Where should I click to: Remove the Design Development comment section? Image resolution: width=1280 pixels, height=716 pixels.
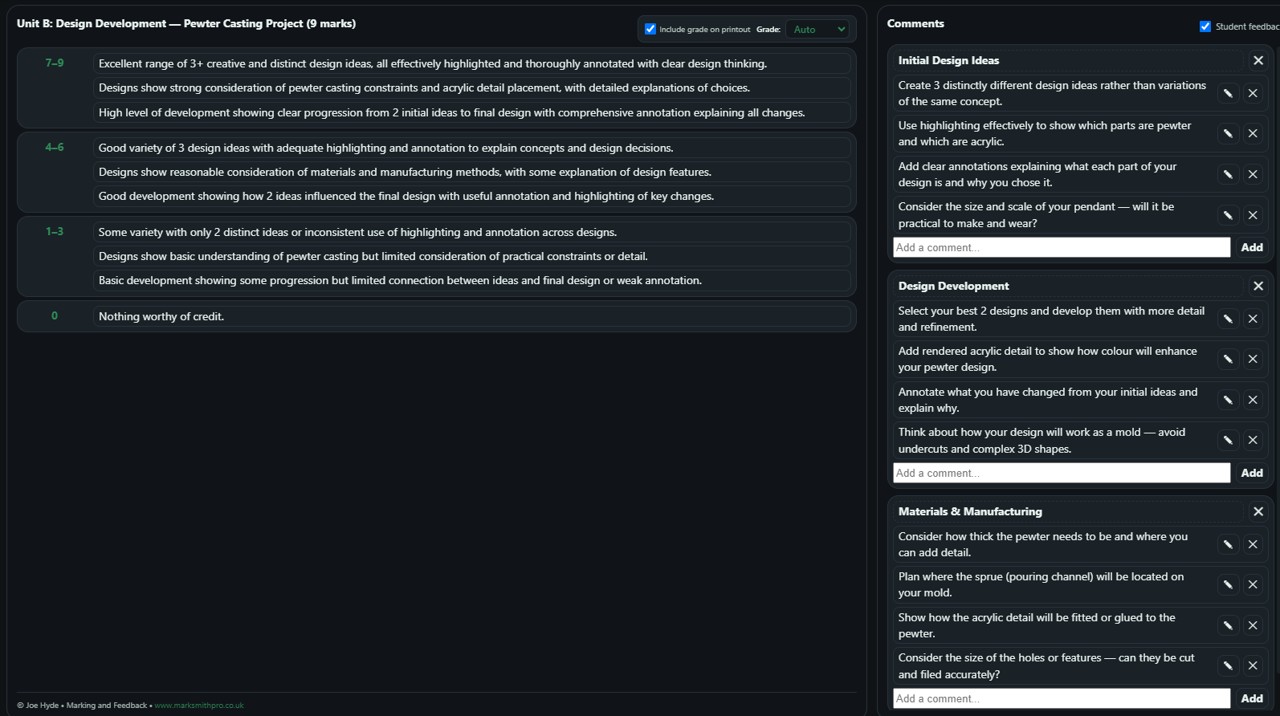coord(1258,286)
